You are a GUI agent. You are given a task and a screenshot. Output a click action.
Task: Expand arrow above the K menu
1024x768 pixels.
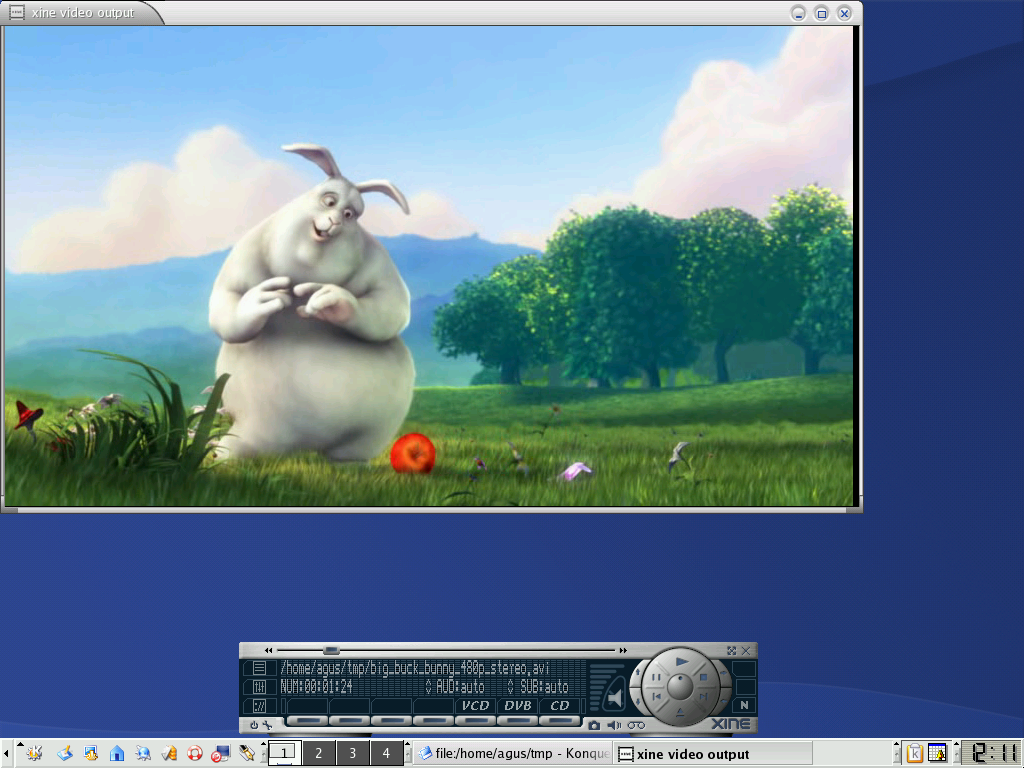point(20,744)
